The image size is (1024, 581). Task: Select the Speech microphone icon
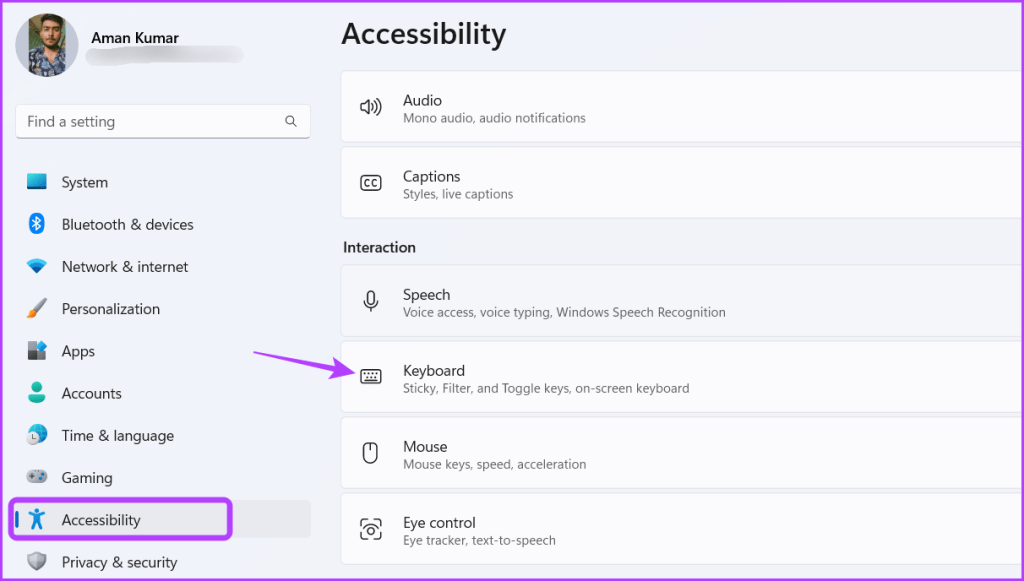click(x=371, y=301)
